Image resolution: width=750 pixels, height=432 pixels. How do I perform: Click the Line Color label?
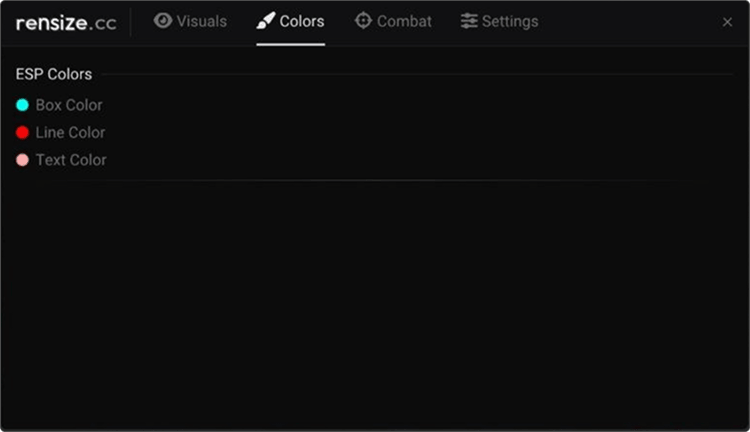(70, 133)
